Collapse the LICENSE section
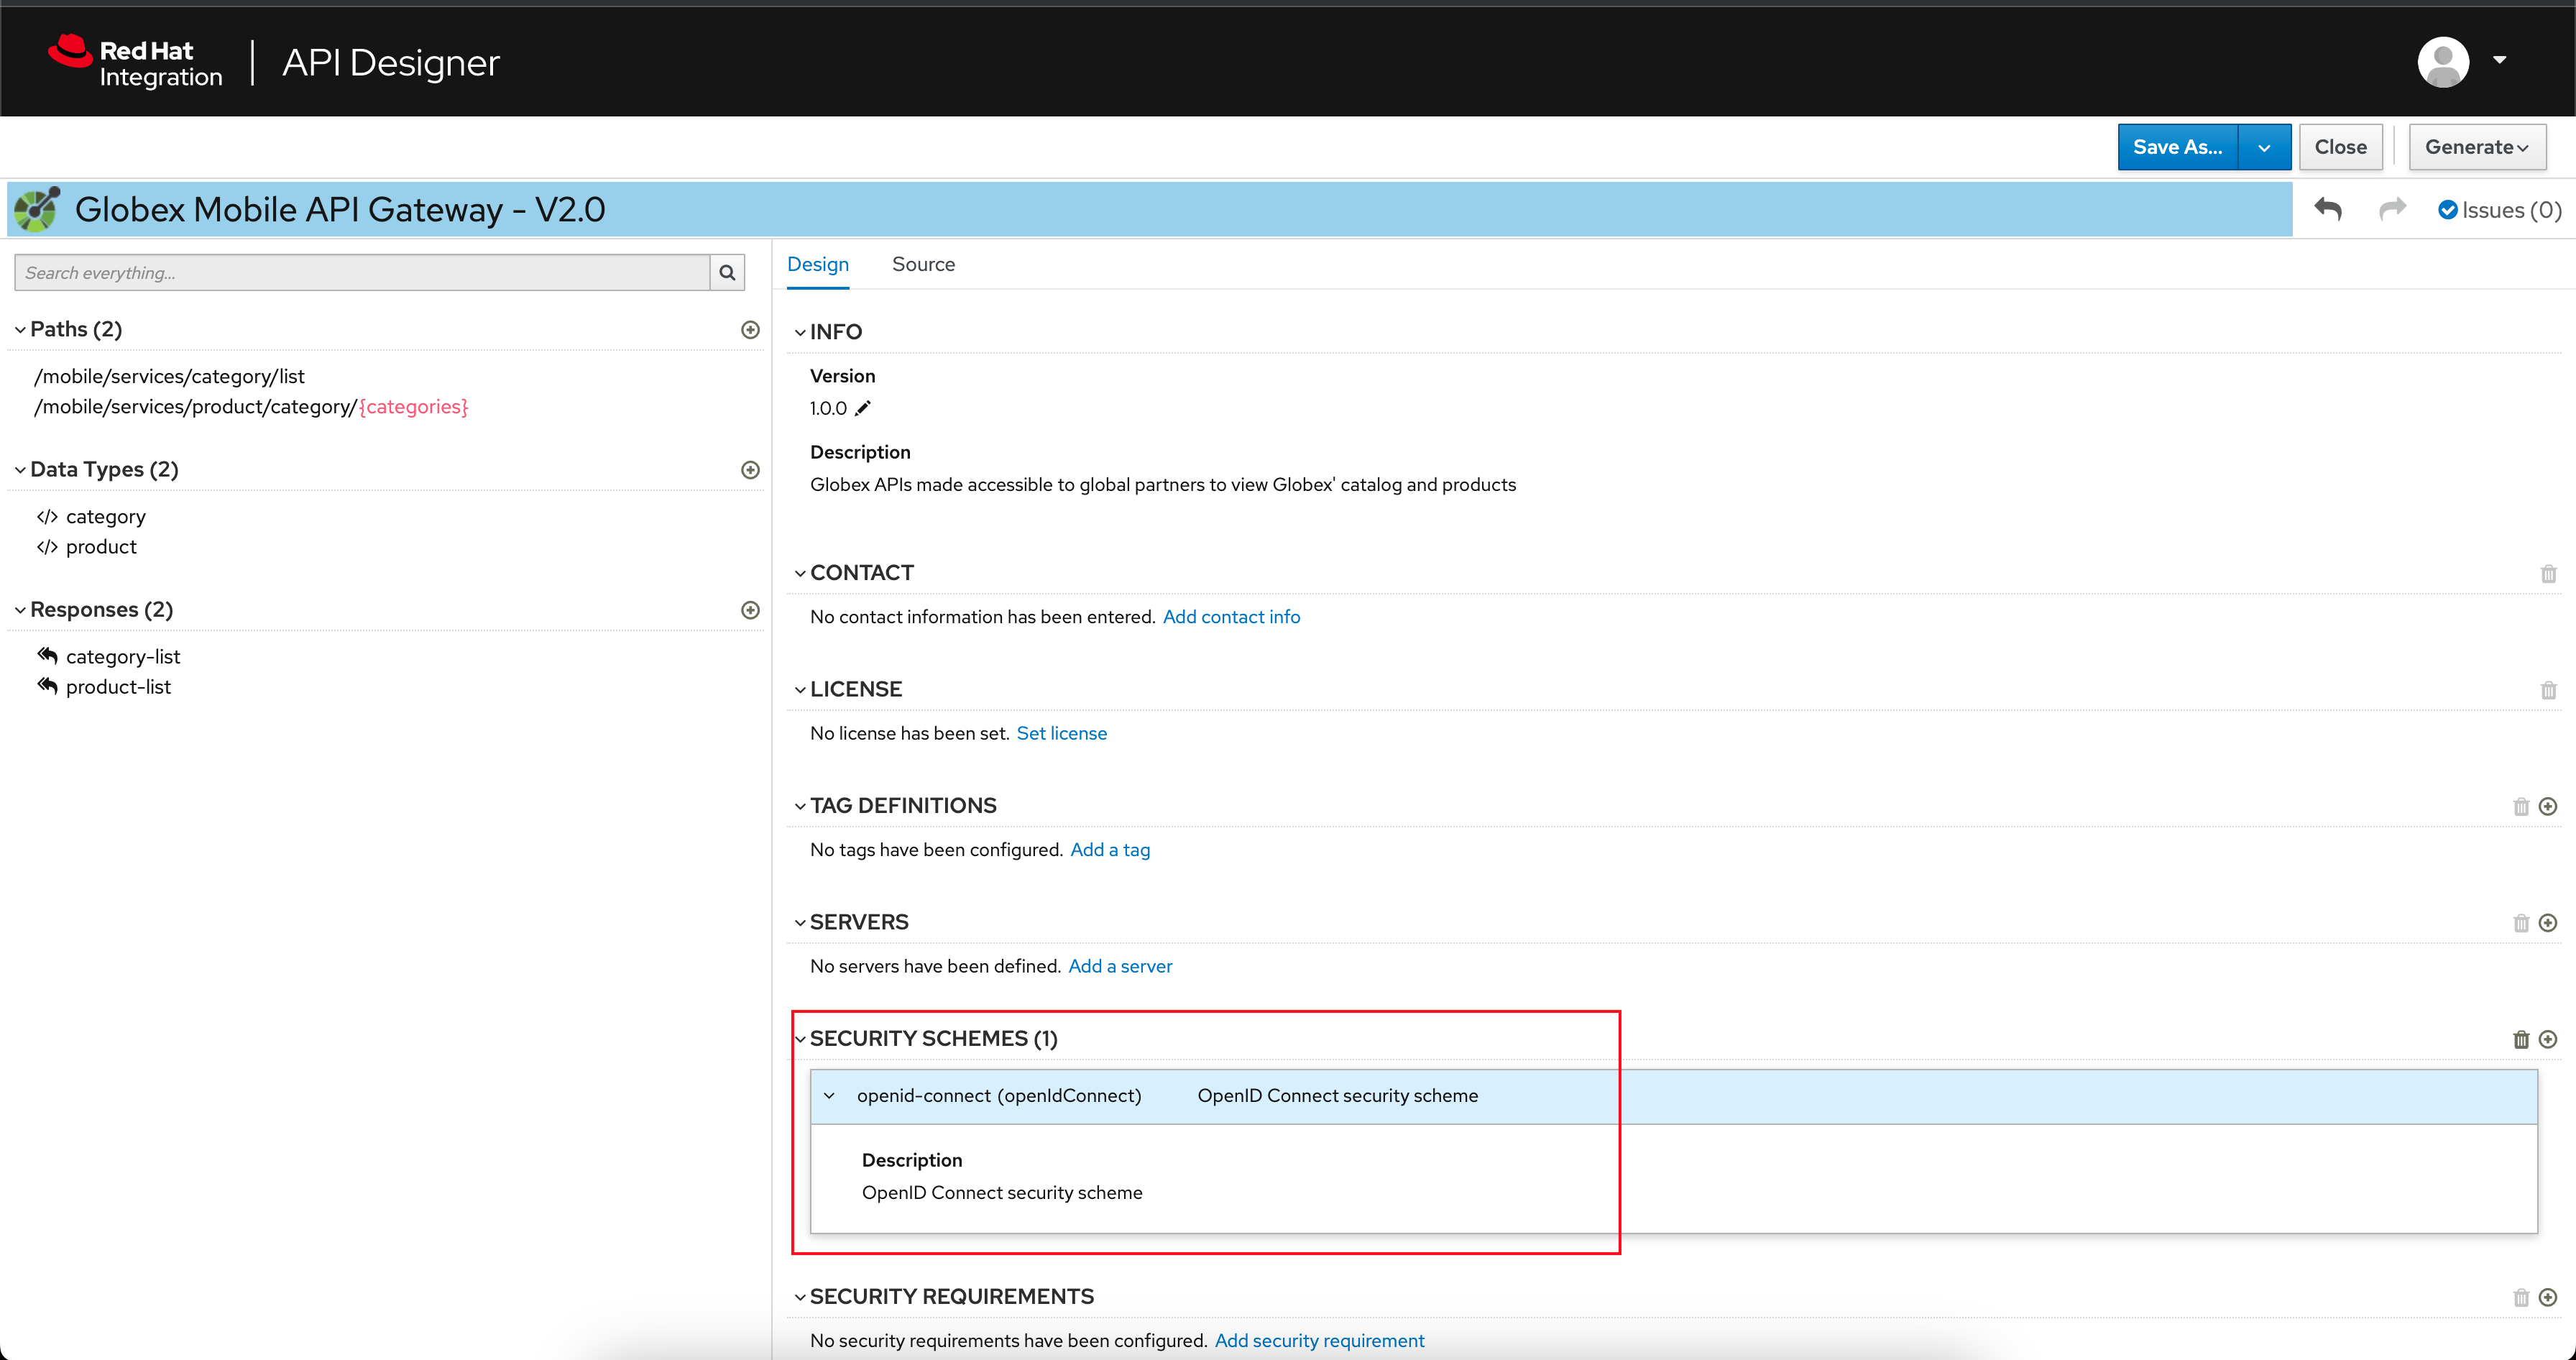Screen dimensions: 2576x1360 coord(800,689)
